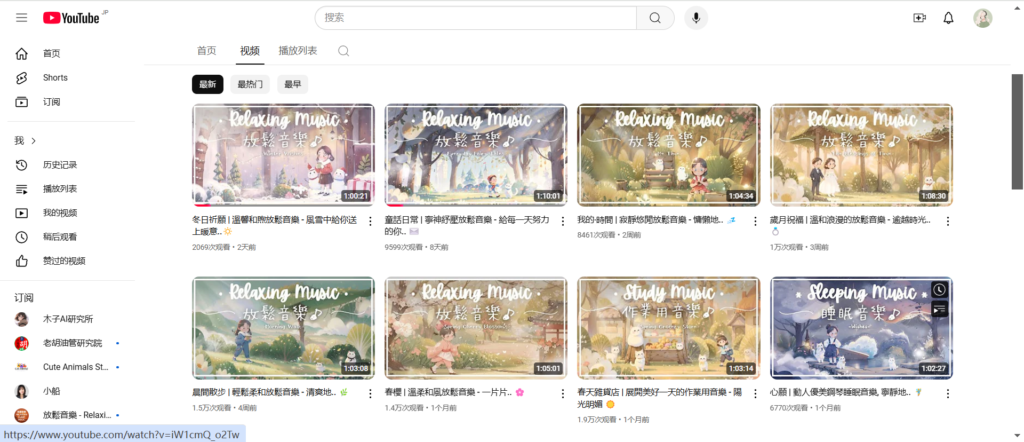Open Study Music 春天雜貨店 thumbnail
The height and width of the screenshot is (442, 1024).
coord(669,328)
